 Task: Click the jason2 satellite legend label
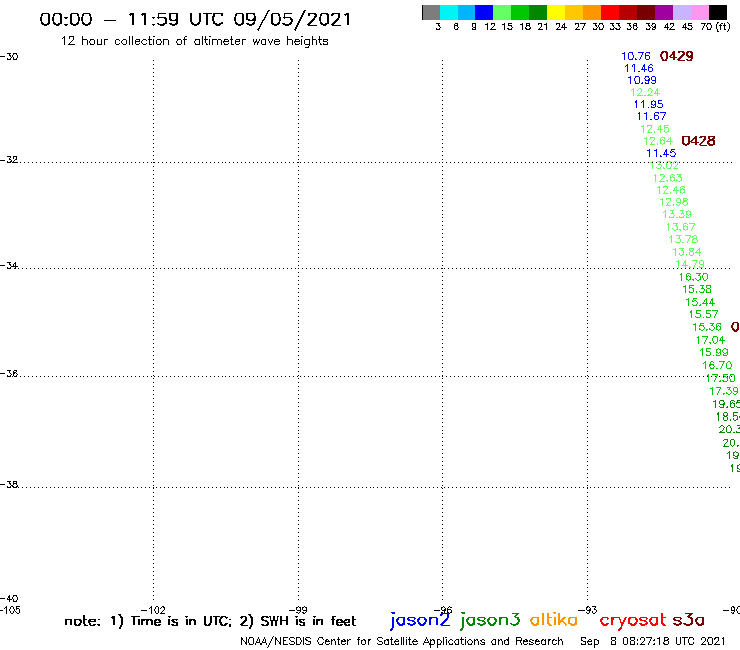tap(420, 621)
